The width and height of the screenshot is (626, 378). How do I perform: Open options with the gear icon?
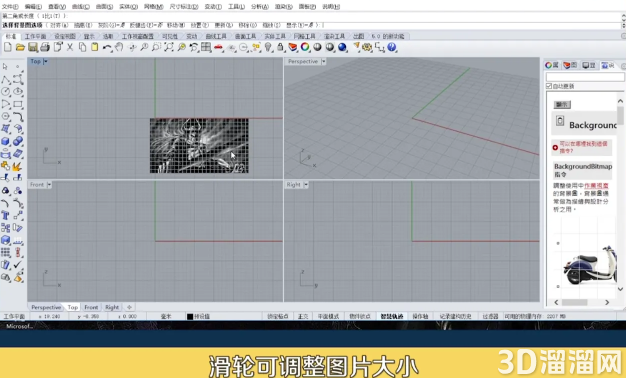click(367, 47)
